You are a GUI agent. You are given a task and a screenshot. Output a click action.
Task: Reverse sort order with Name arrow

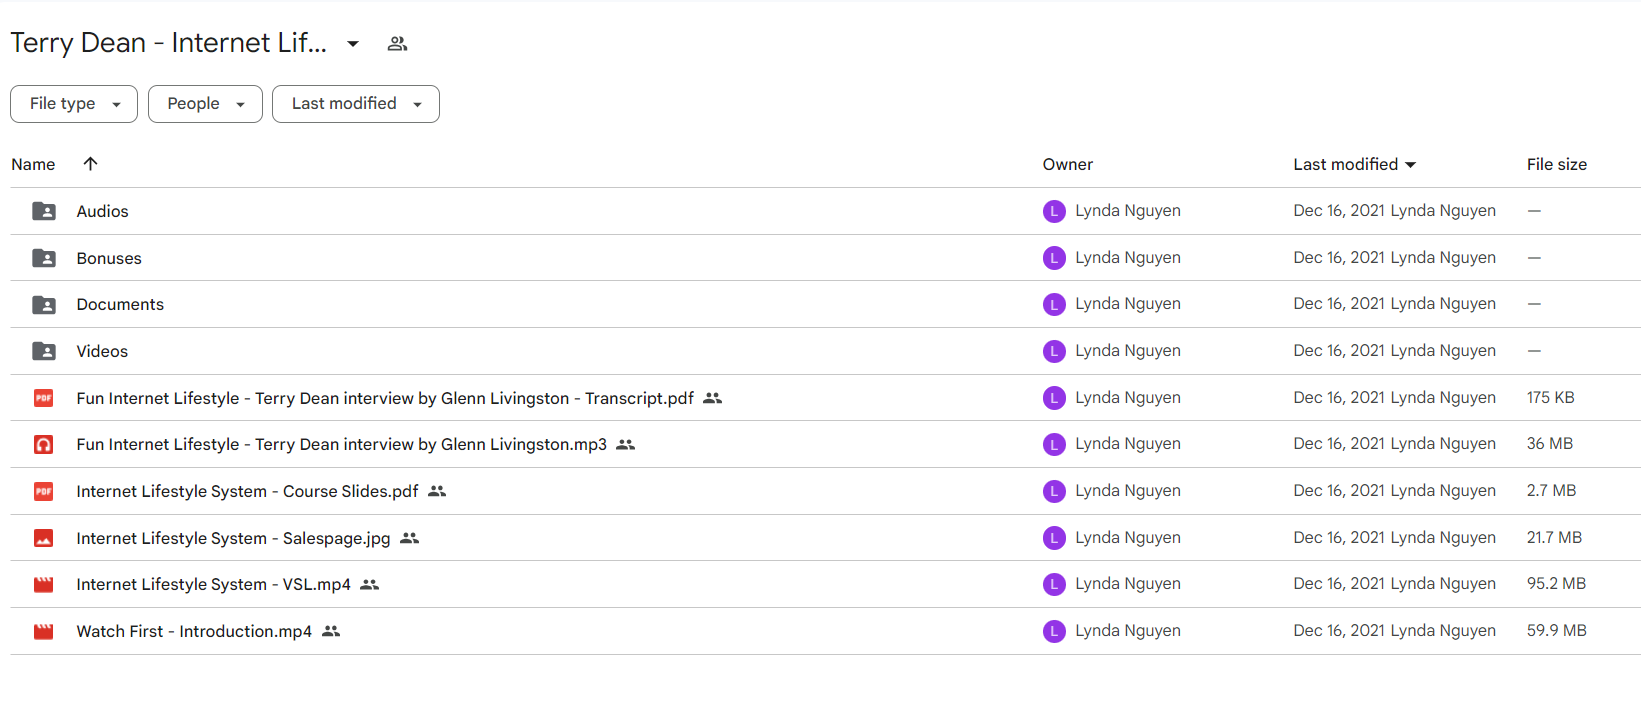(90, 164)
